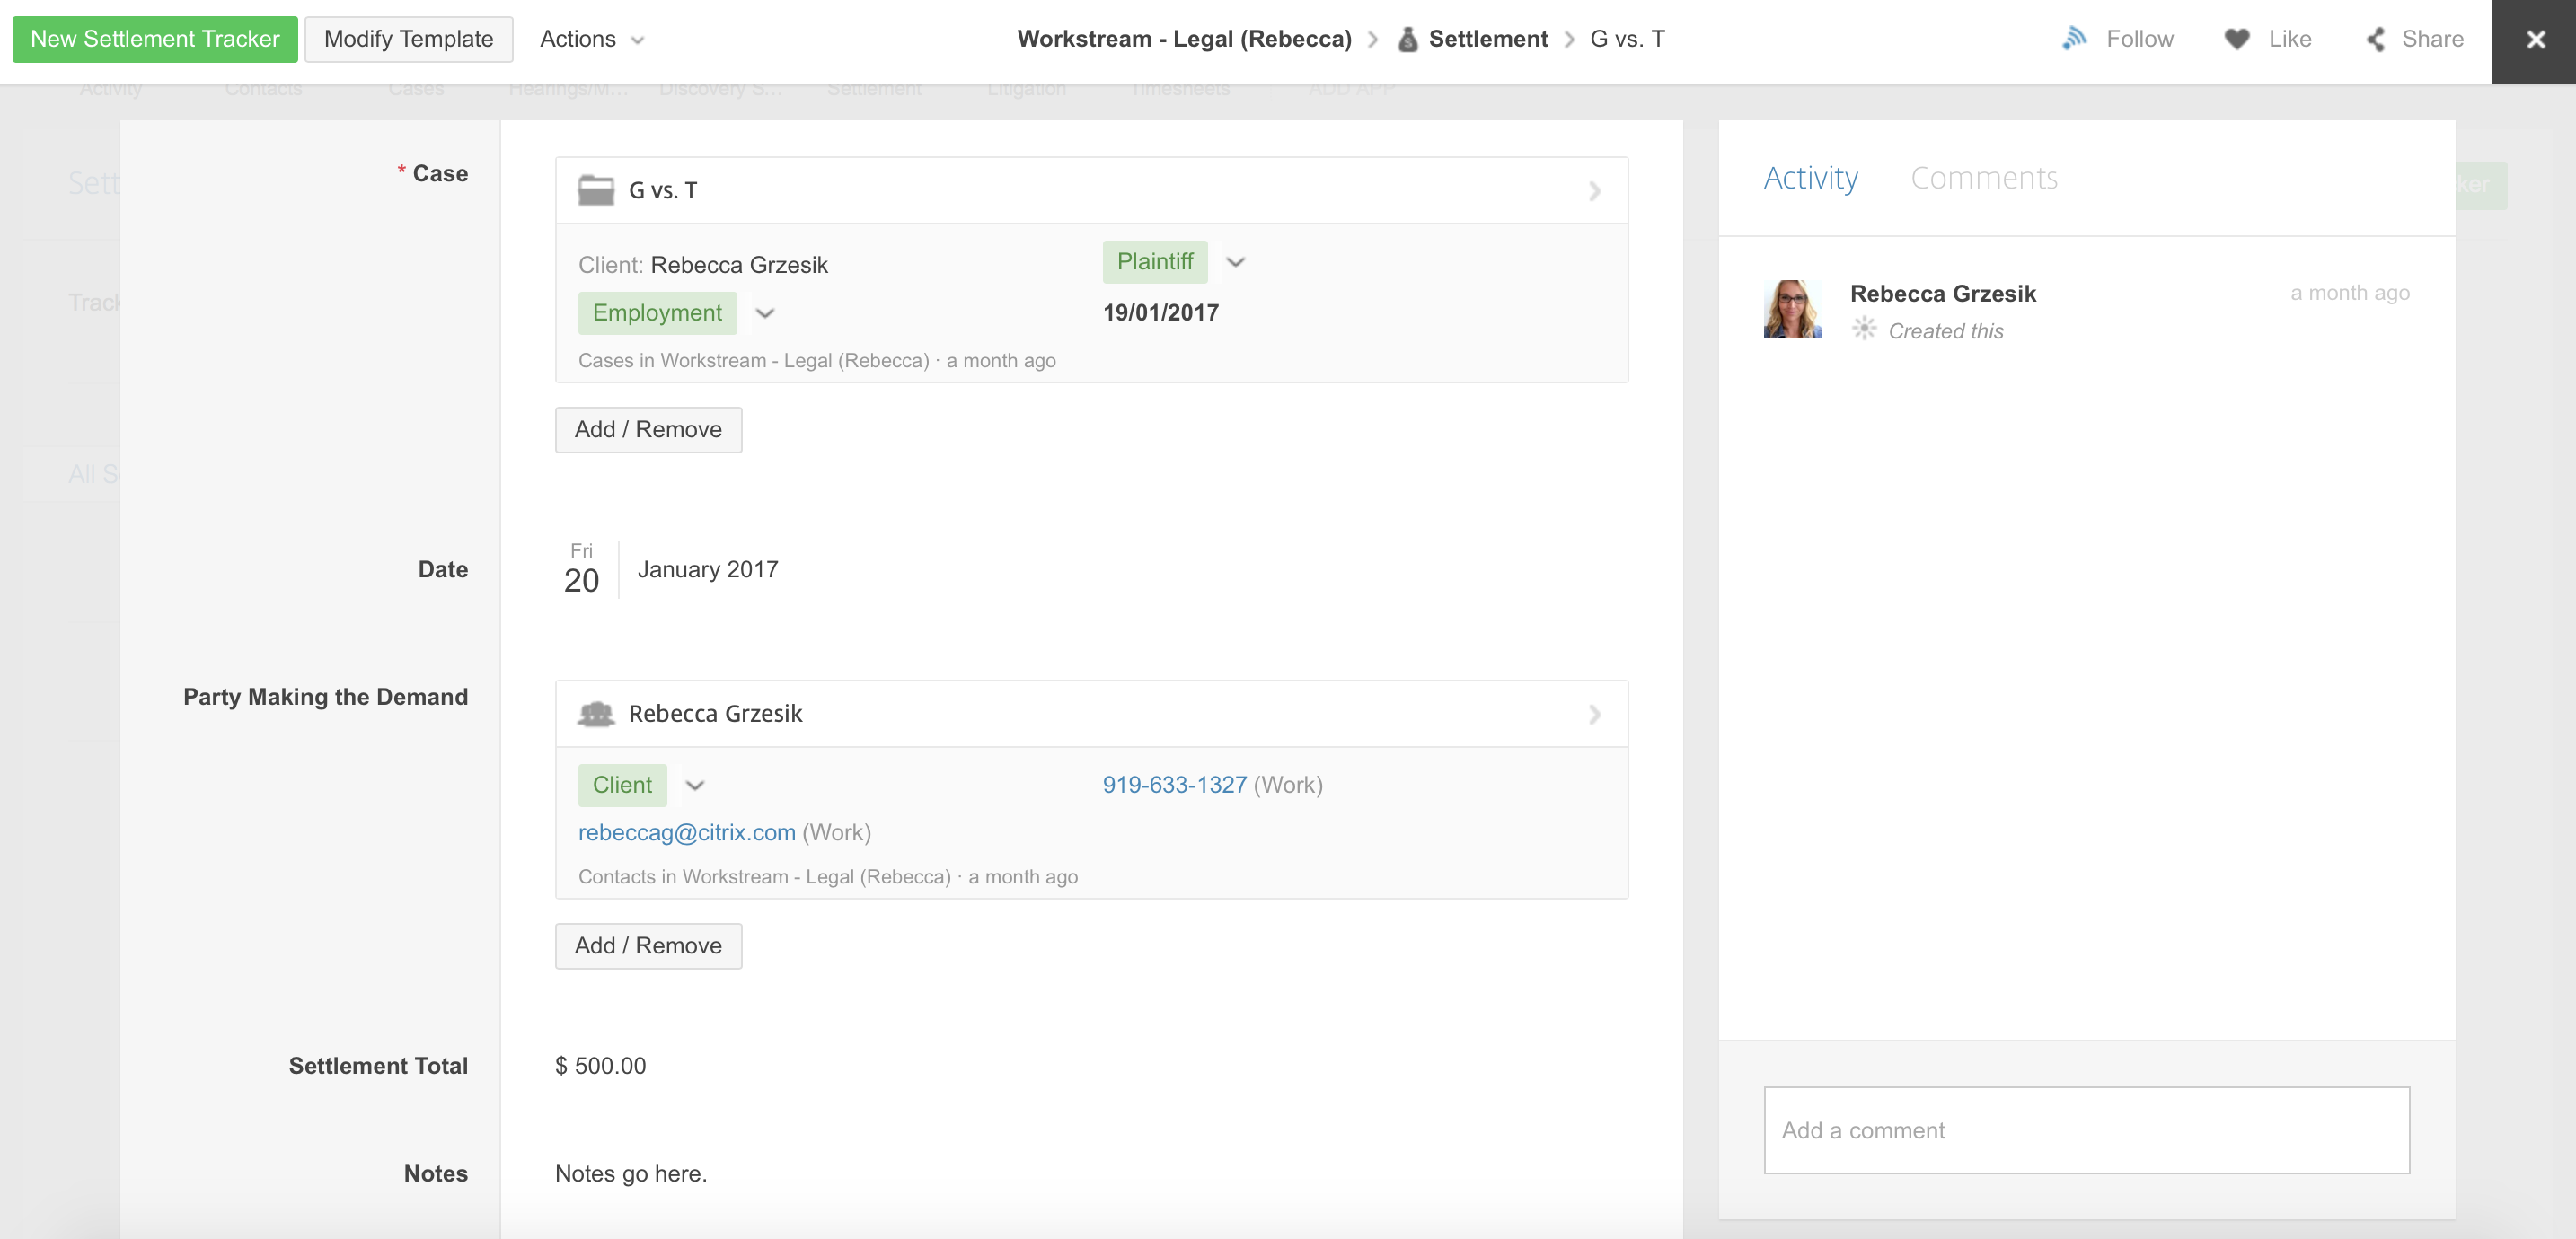
Task: Select the Activity tab
Action: coord(1810,178)
